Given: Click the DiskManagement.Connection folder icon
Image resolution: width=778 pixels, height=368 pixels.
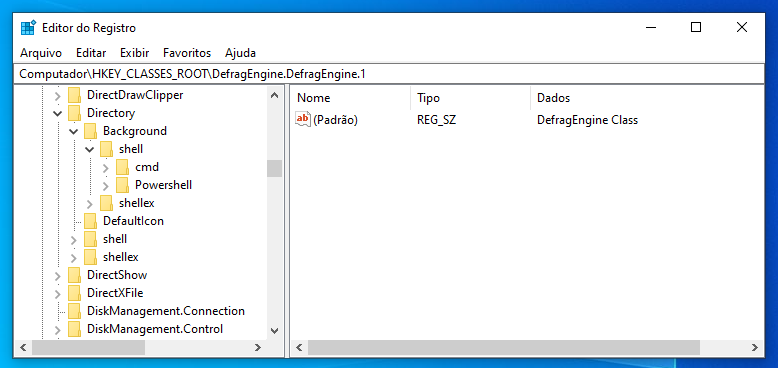Looking at the screenshot, I should pyautogui.click(x=74, y=311).
